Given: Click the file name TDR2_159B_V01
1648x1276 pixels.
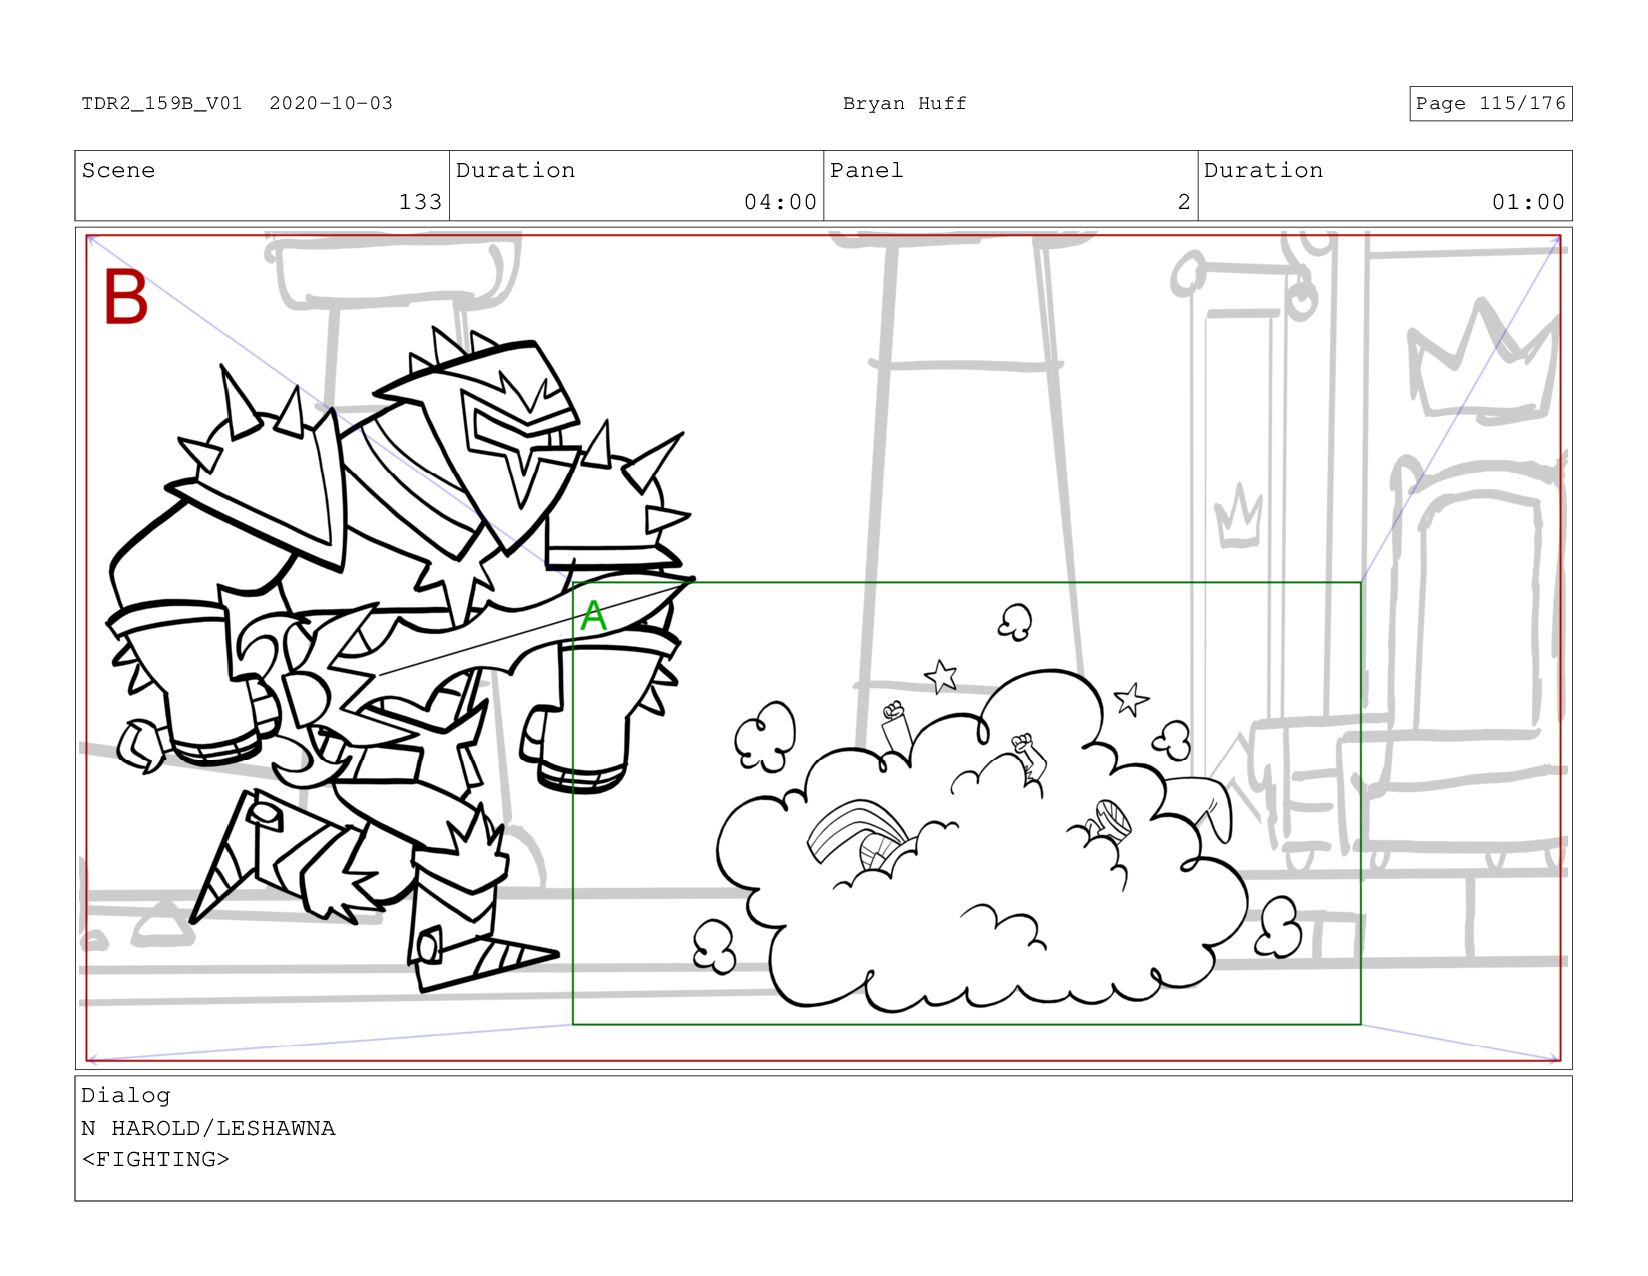Looking at the screenshot, I should (x=162, y=103).
